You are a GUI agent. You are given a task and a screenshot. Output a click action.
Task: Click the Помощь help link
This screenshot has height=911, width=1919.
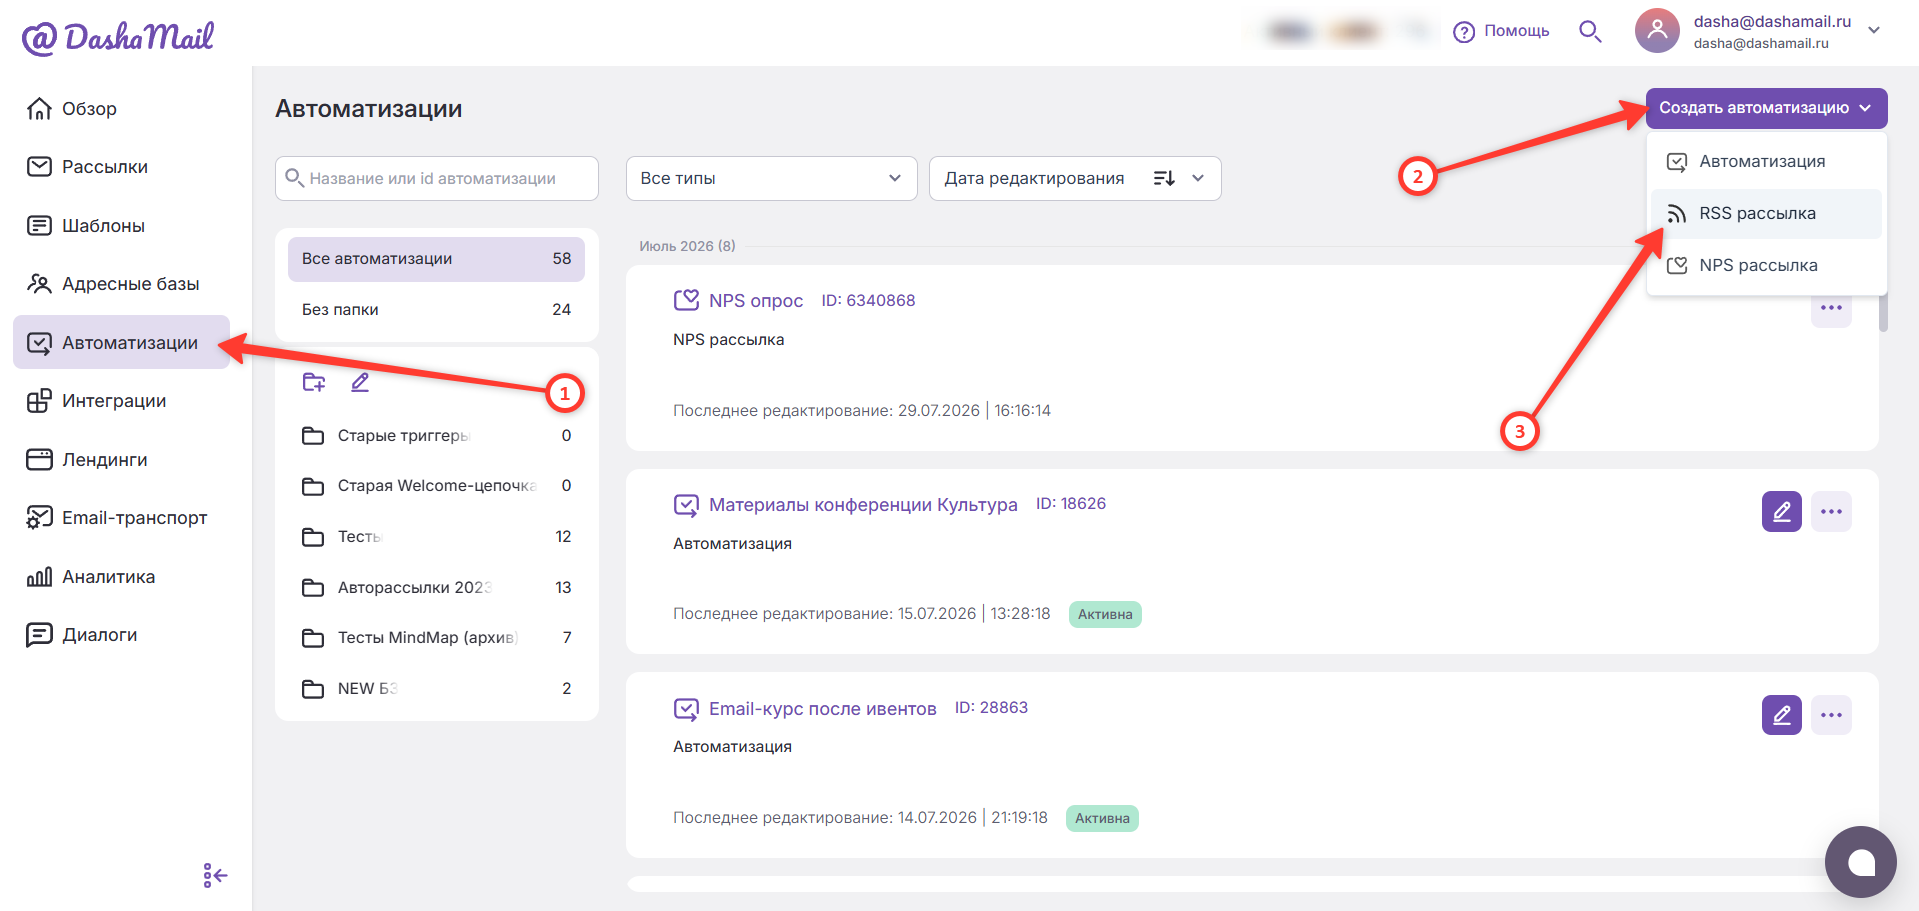tap(1516, 31)
